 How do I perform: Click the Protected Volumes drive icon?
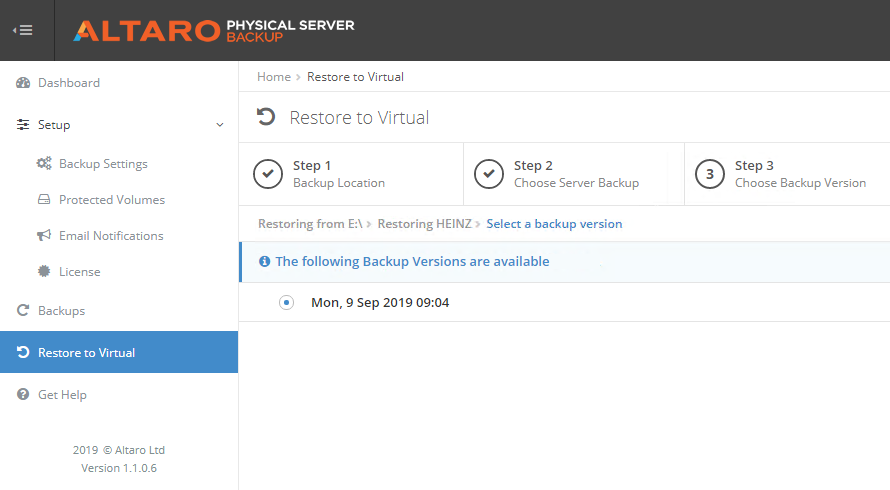[x=44, y=200]
